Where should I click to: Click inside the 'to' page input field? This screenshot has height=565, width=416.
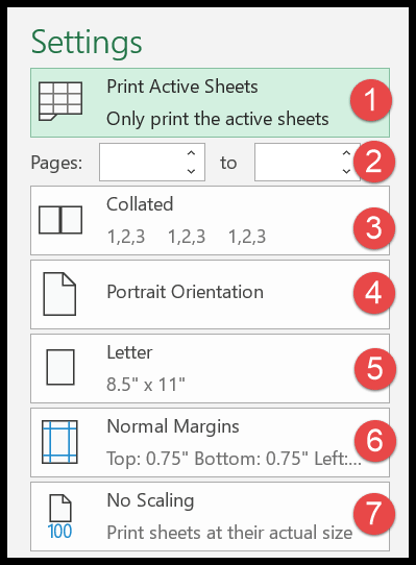pyautogui.click(x=297, y=162)
